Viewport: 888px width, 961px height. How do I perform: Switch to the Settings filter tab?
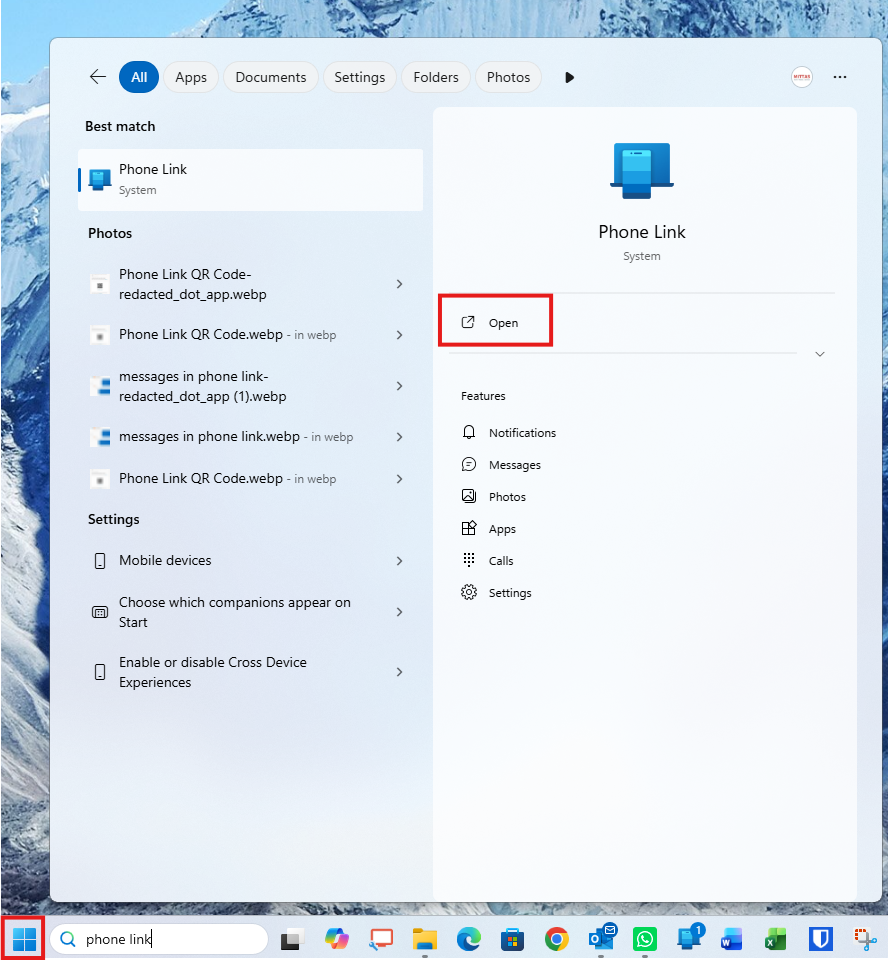360,77
